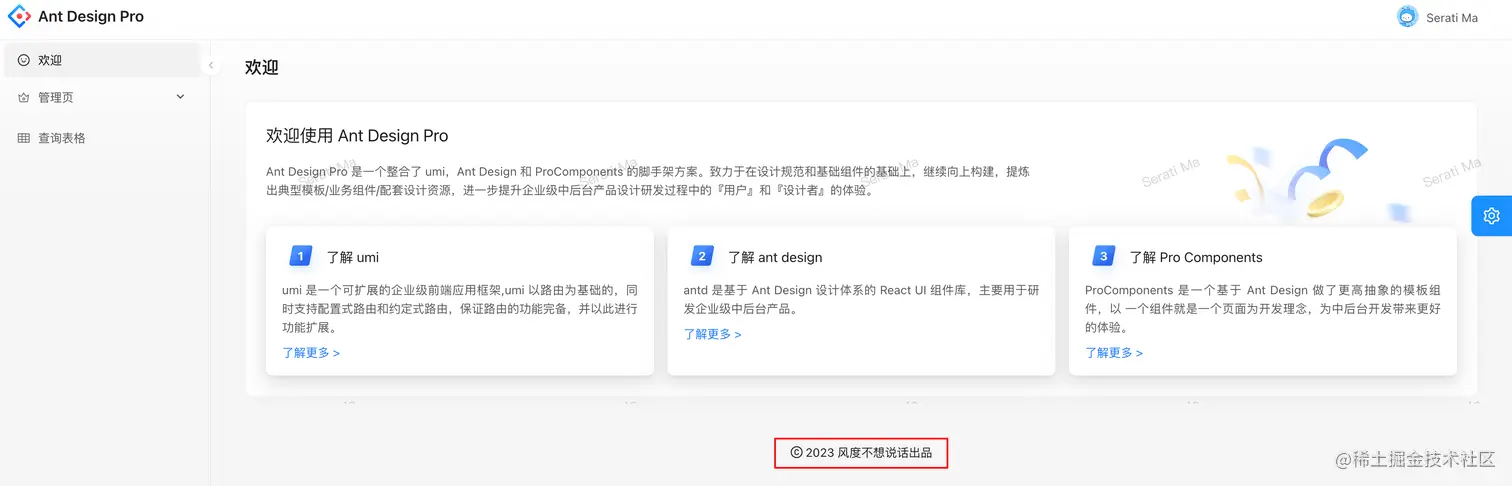Screen dimensions: 1512x486
Task: Open 了解更多 link in the ant design card
Action: pos(713,334)
